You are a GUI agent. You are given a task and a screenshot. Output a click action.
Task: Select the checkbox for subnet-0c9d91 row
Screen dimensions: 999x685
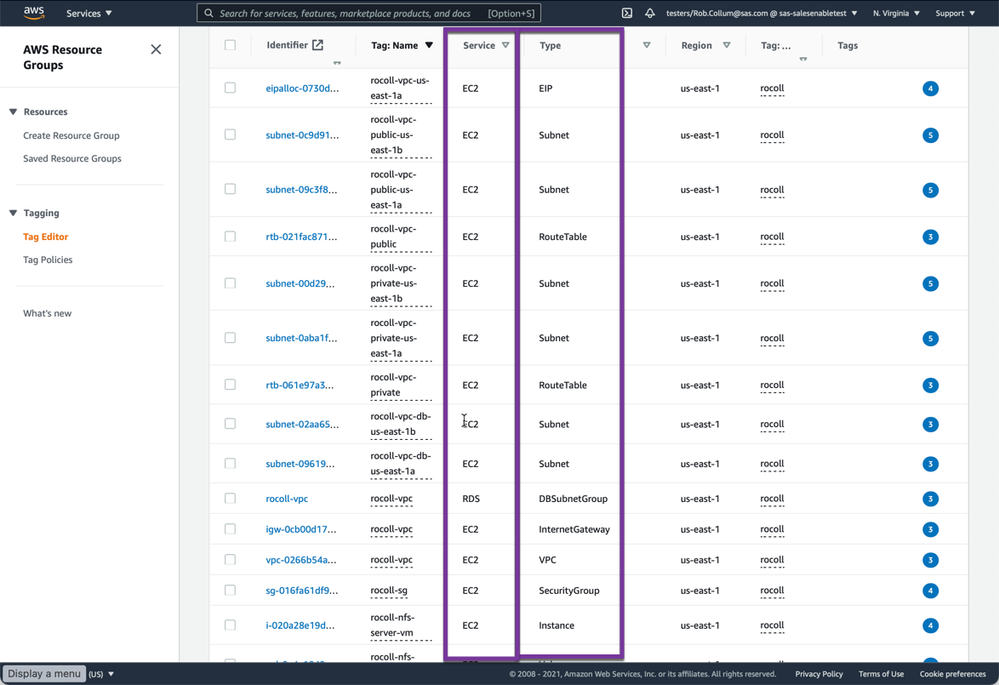coord(230,134)
